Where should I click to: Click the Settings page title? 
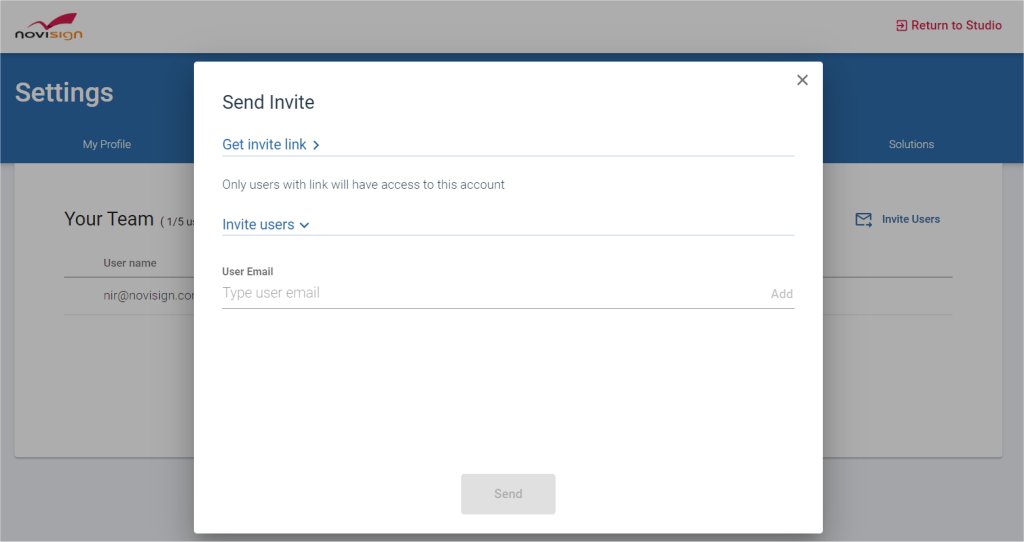[64, 93]
